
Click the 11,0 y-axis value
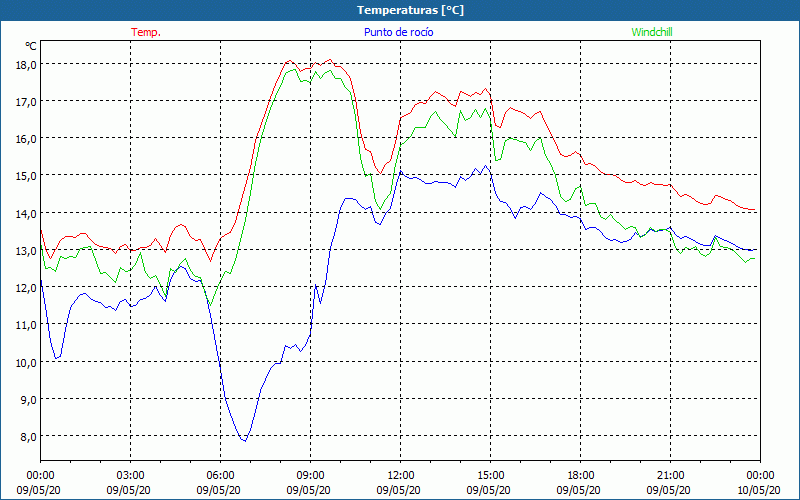(x=26, y=325)
